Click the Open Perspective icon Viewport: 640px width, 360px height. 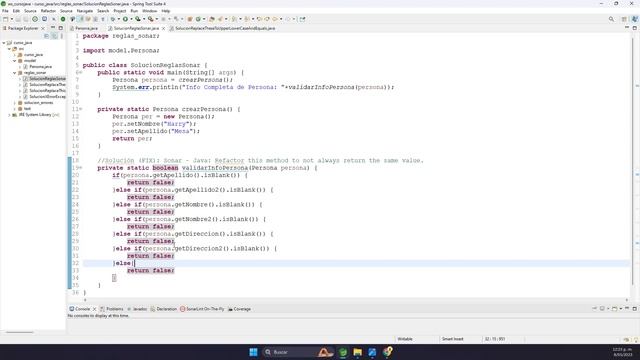tap(624, 19)
